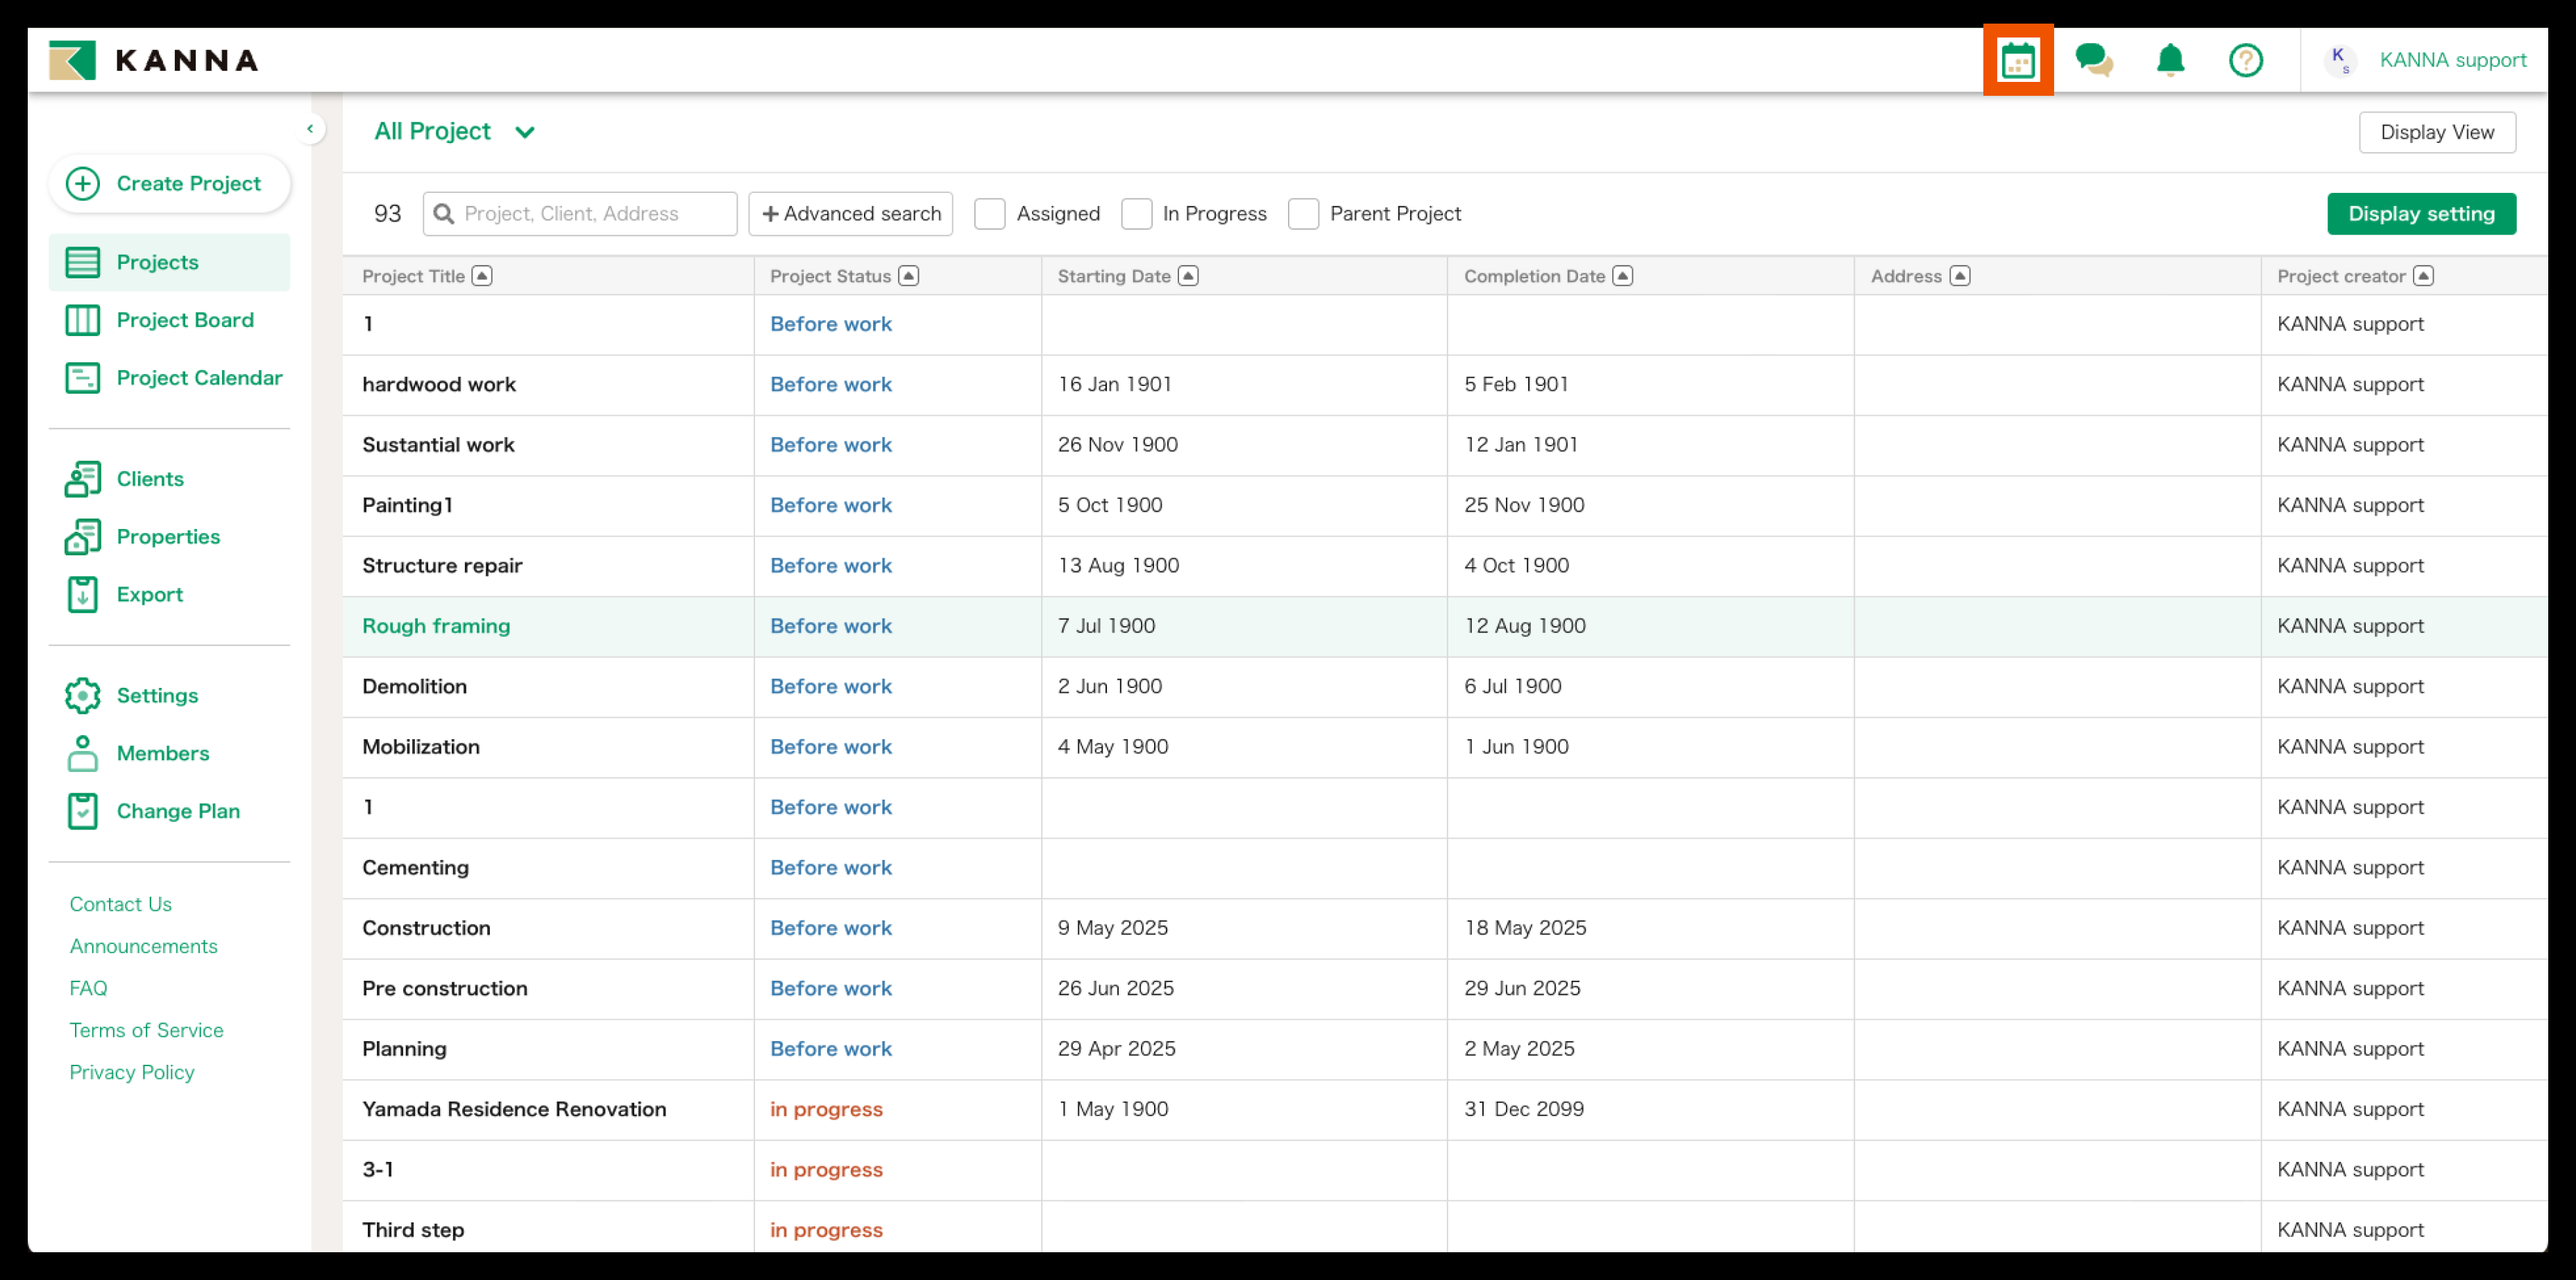The height and width of the screenshot is (1280, 2576).
Task: Check the In Progress filter
Action: coord(1136,213)
